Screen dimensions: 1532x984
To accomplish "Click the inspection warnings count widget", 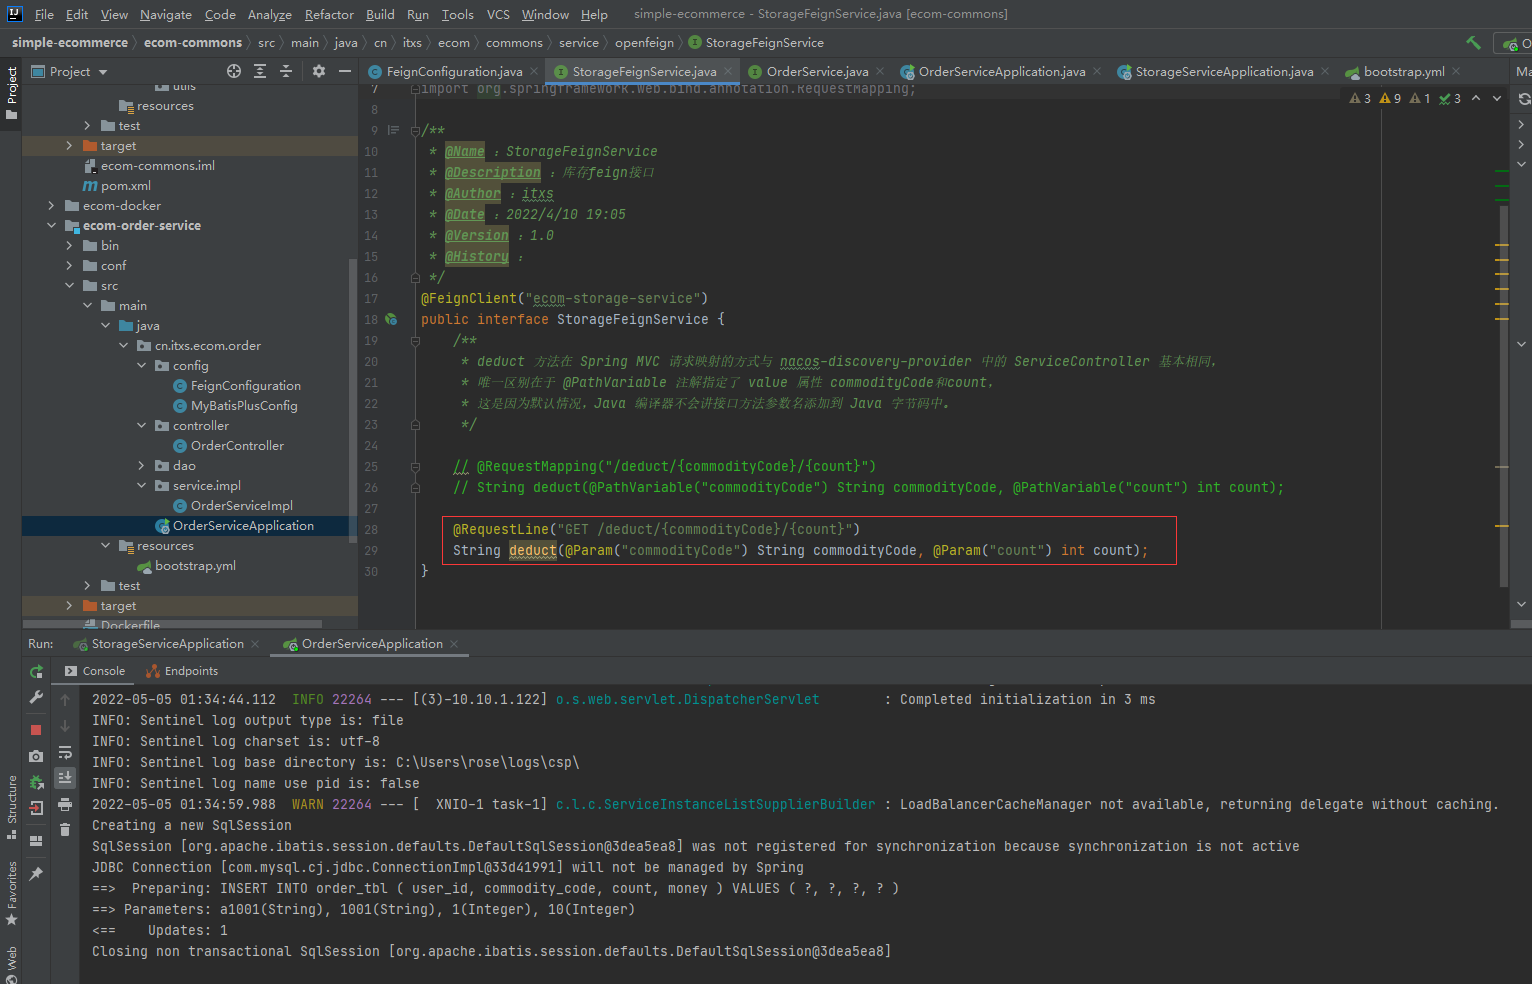I will click(1405, 98).
